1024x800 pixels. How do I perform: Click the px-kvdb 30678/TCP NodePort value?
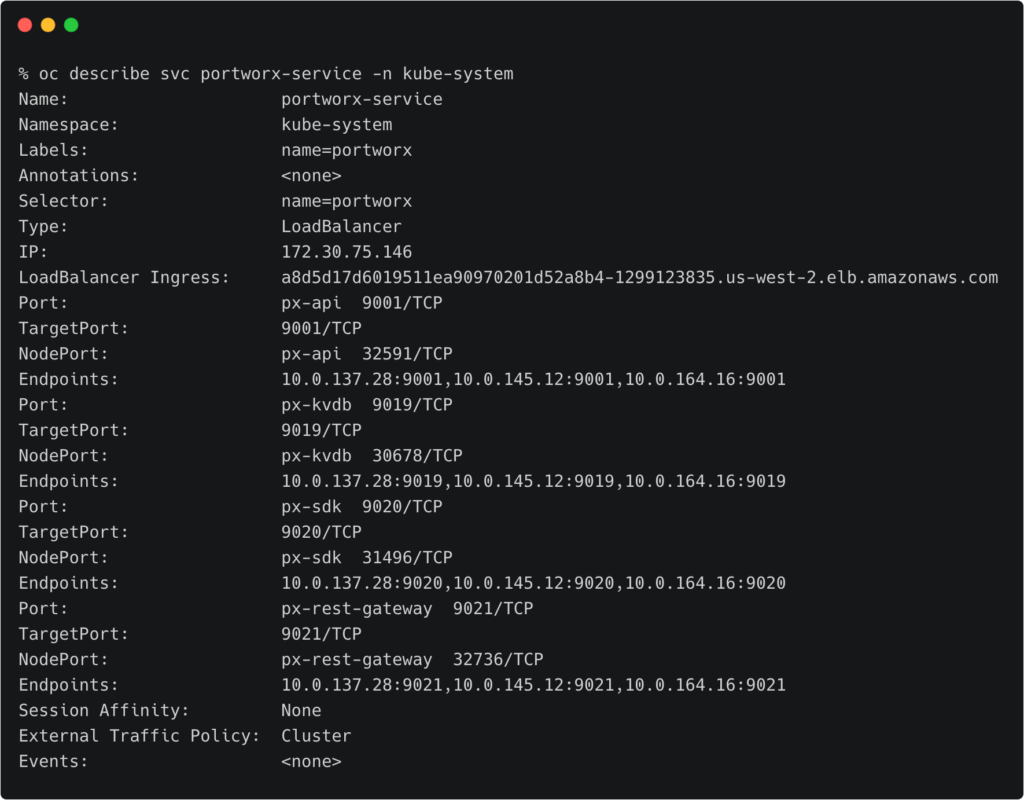pyautogui.click(x=371, y=456)
